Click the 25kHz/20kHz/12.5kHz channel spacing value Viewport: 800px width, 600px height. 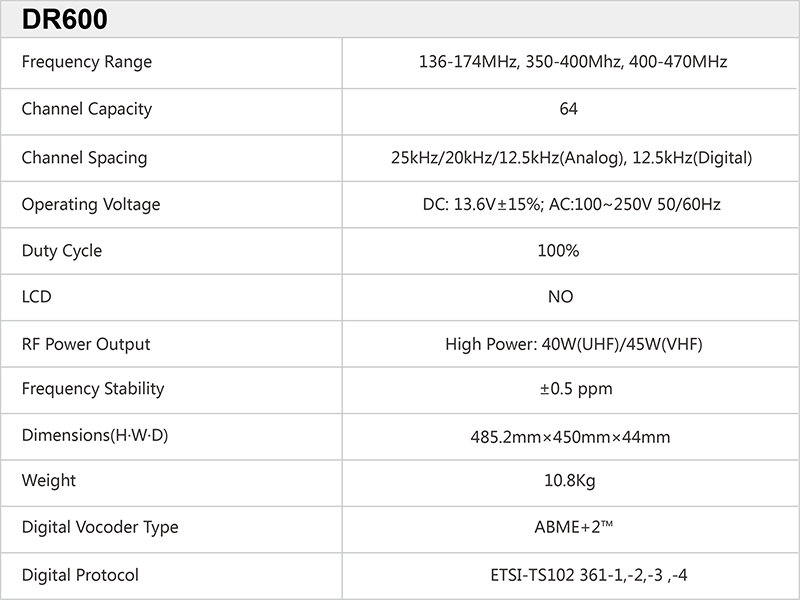(x=571, y=157)
